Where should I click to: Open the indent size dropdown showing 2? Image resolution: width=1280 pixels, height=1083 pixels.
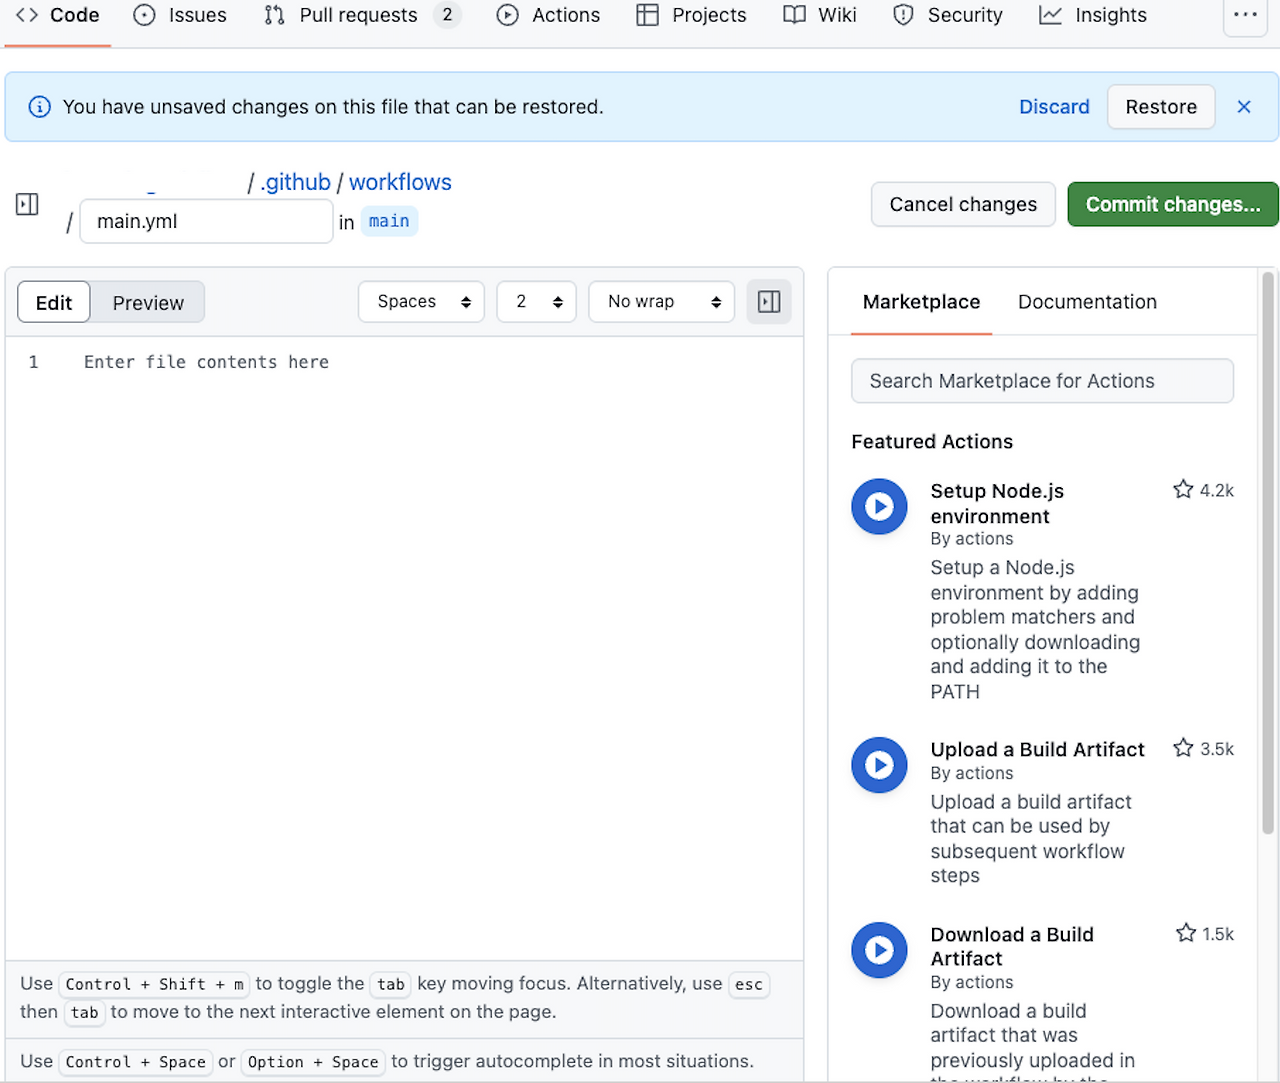click(x=536, y=301)
